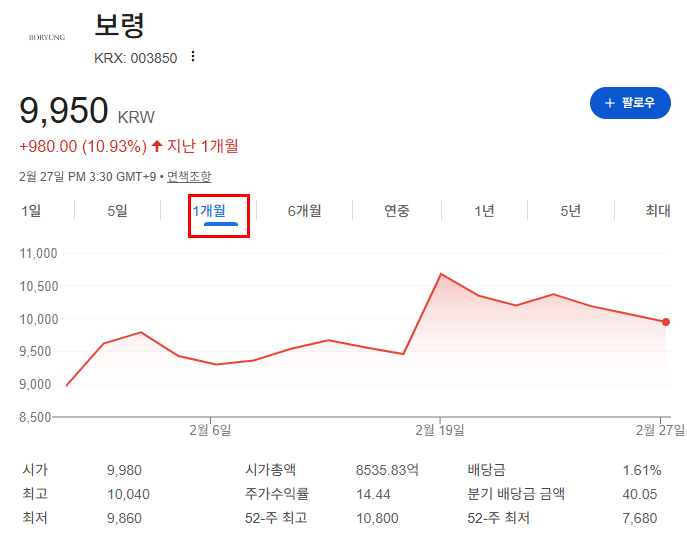Click the 9,000 y-axis label

coord(35,384)
